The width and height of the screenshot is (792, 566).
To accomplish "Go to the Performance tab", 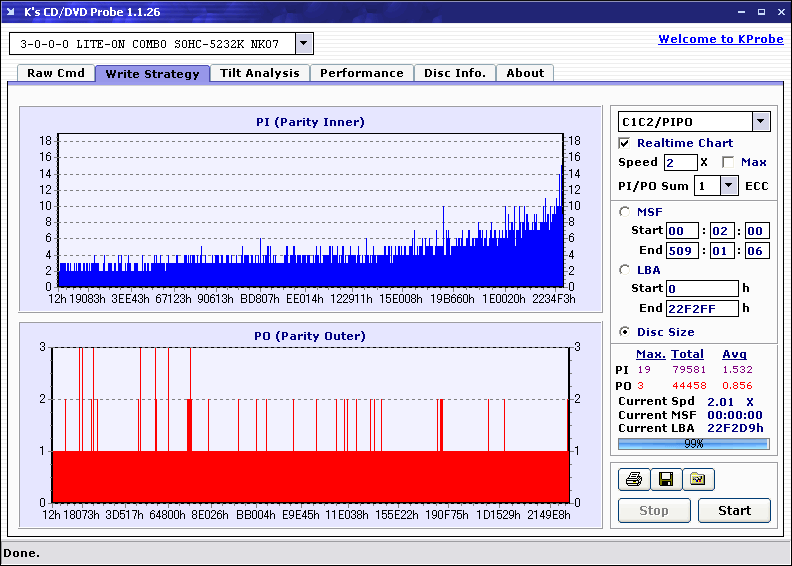I will tap(361, 73).
